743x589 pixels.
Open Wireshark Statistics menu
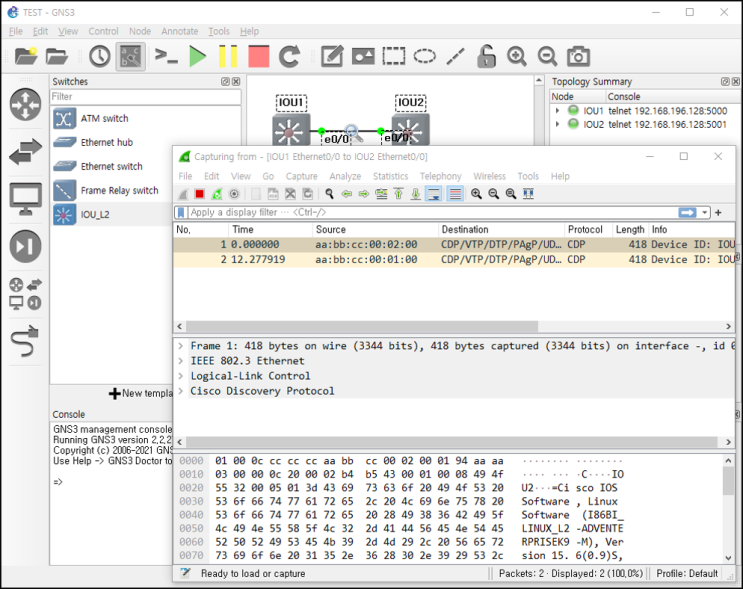pyautogui.click(x=390, y=176)
